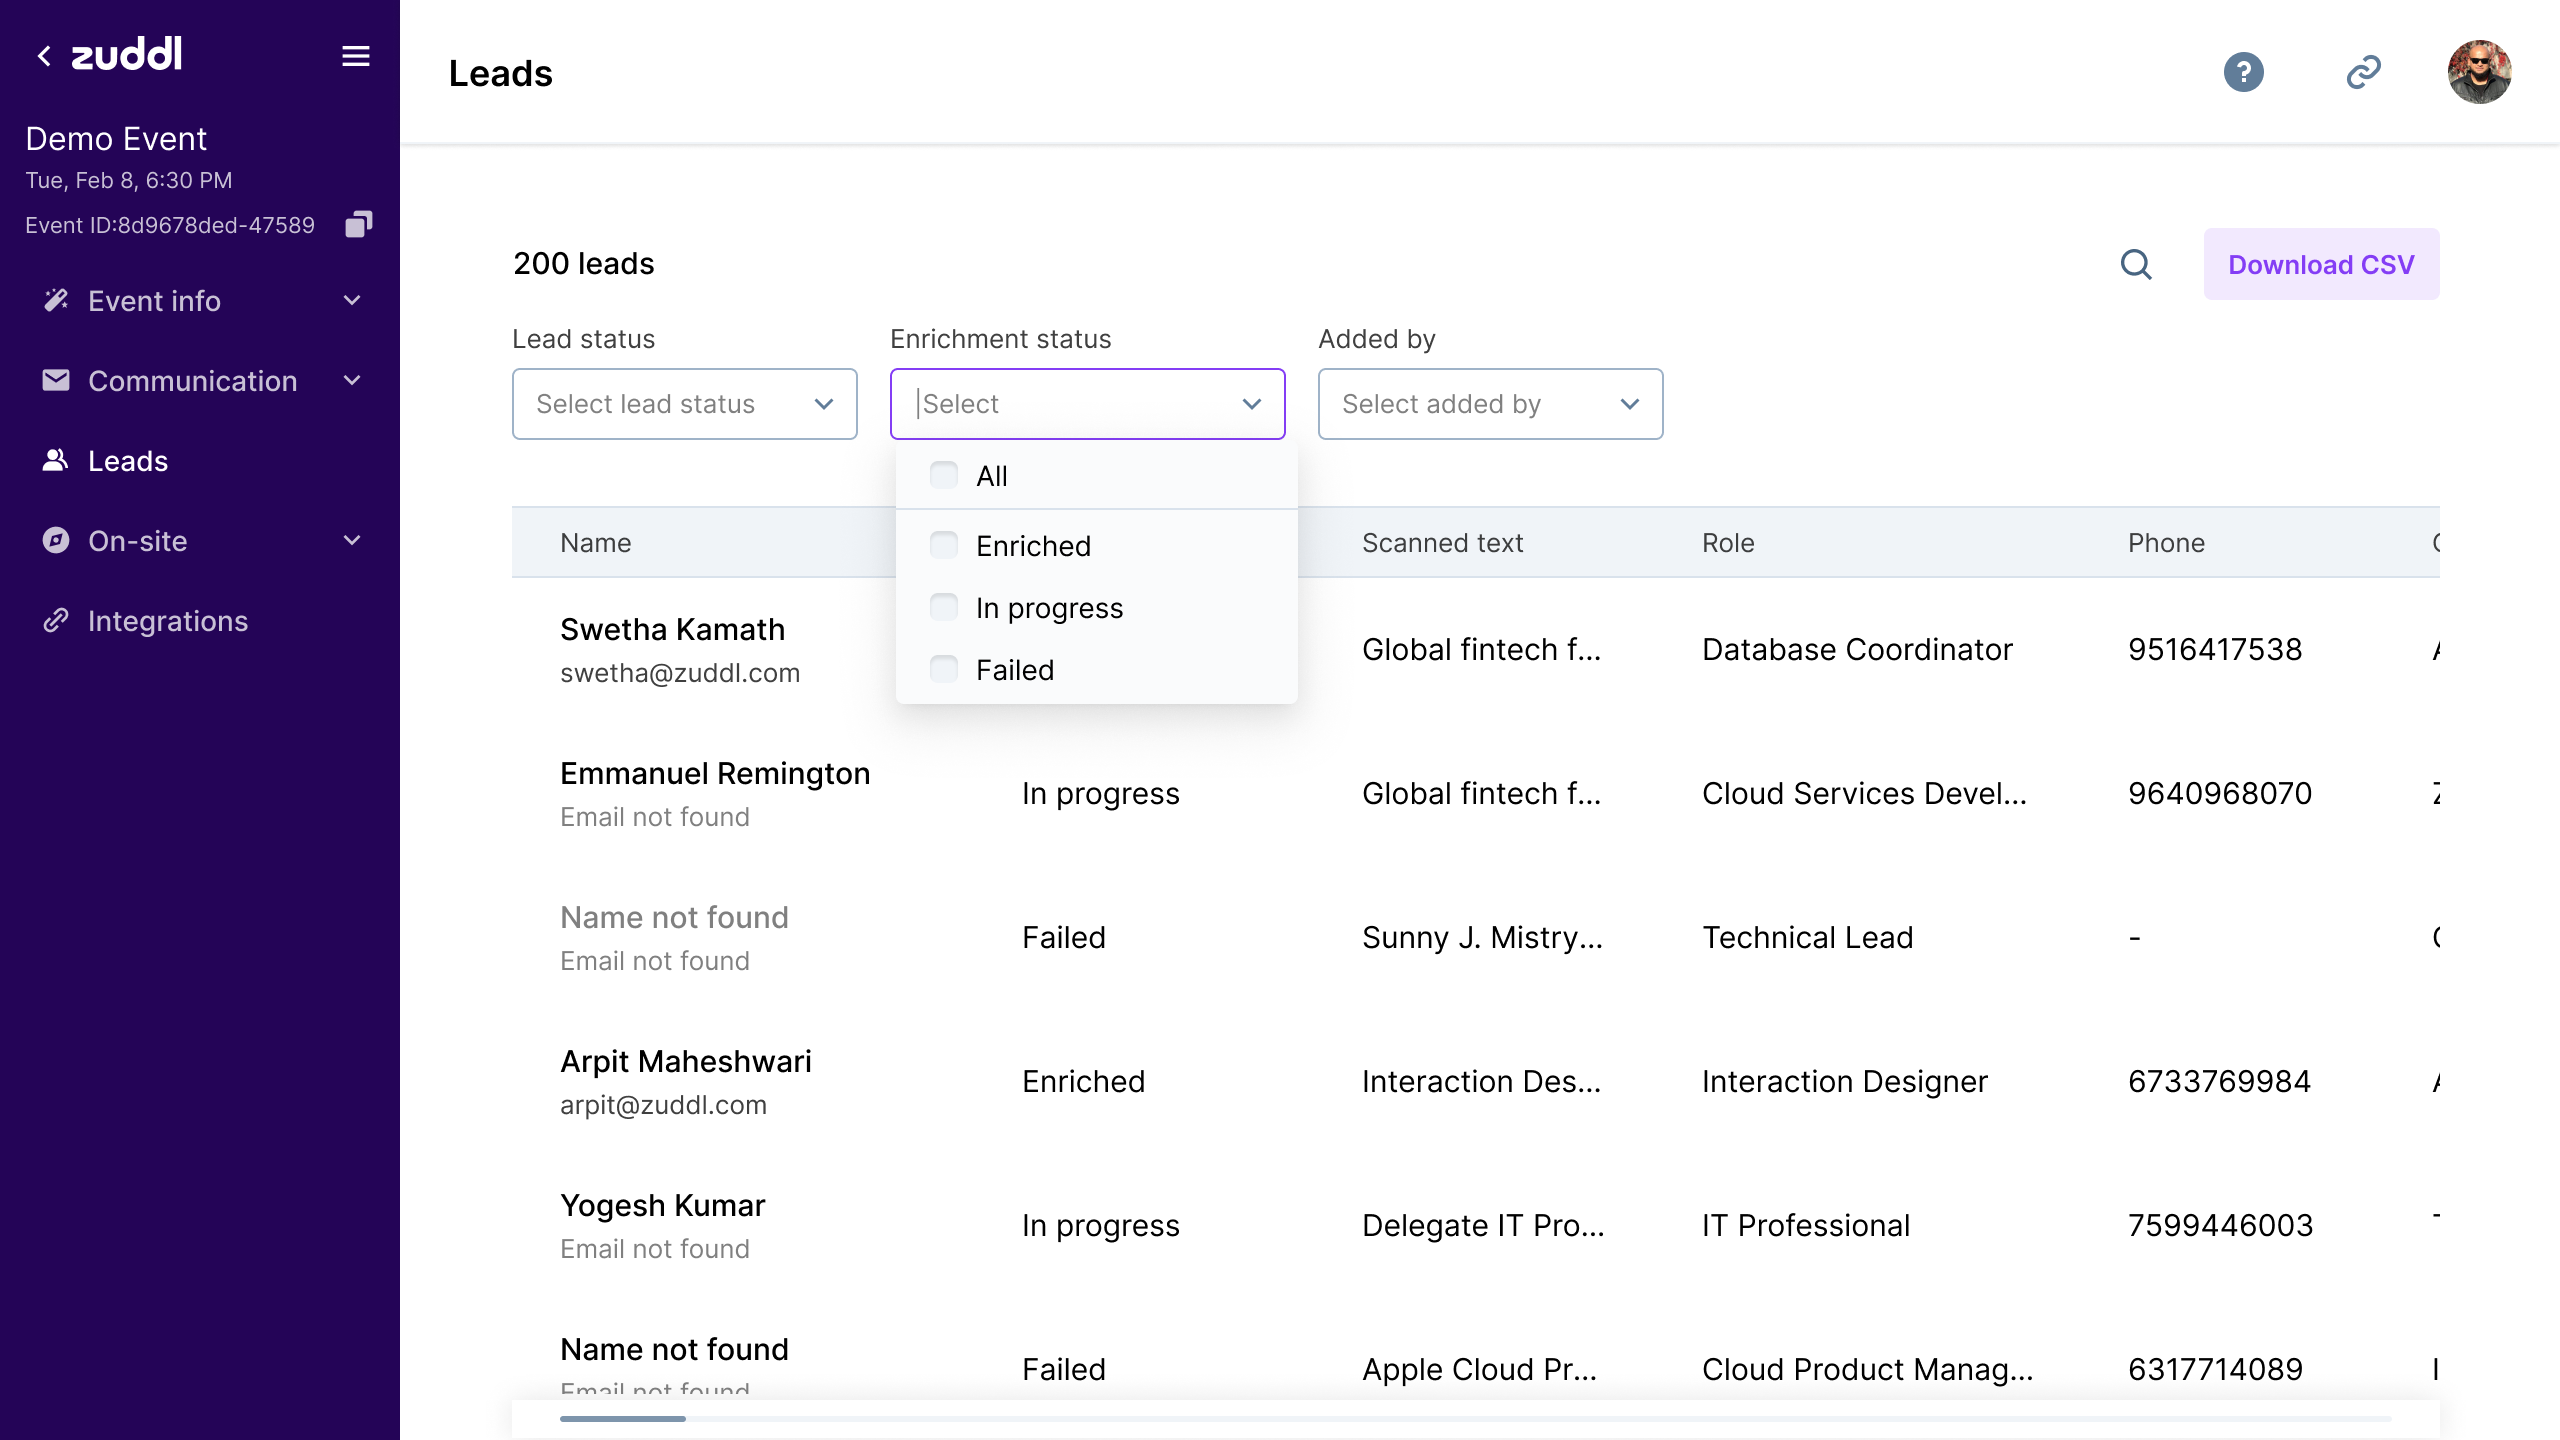Open the help question mark icon
The width and height of the screenshot is (2560, 1440).
tap(2243, 72)
